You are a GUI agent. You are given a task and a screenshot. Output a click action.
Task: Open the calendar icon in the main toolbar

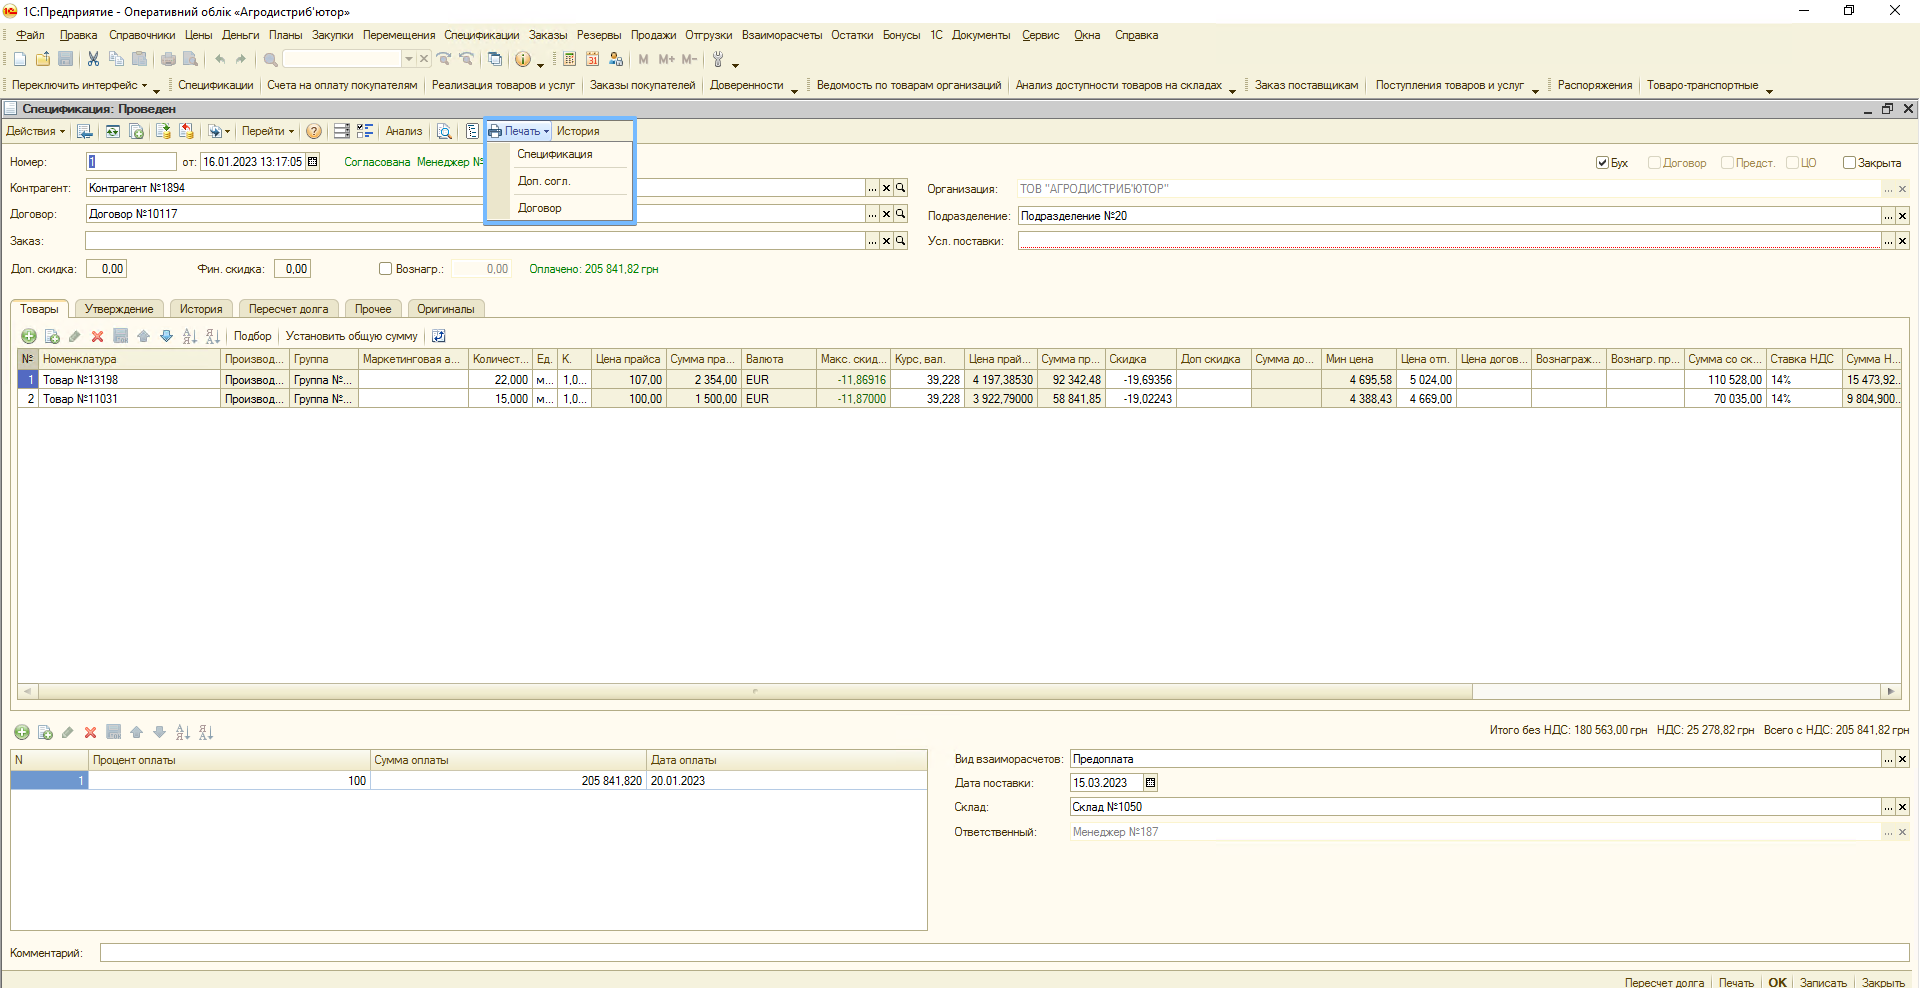tap(592, 59)
